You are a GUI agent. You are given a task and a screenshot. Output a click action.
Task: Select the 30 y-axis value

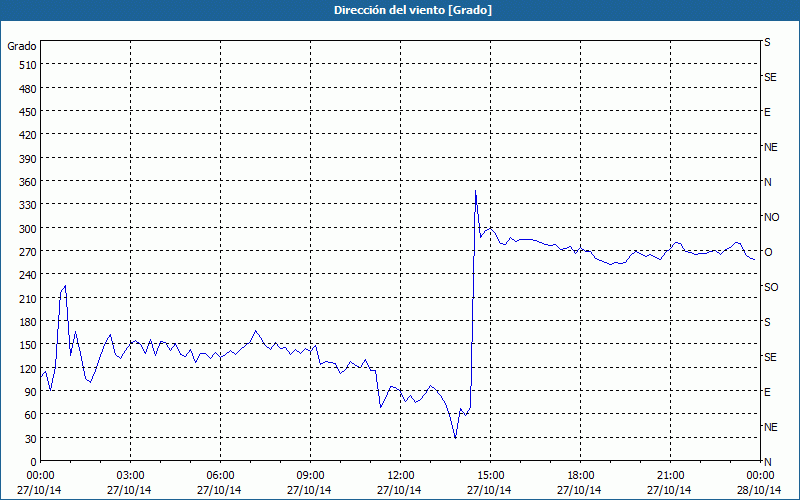coord(31,439)
